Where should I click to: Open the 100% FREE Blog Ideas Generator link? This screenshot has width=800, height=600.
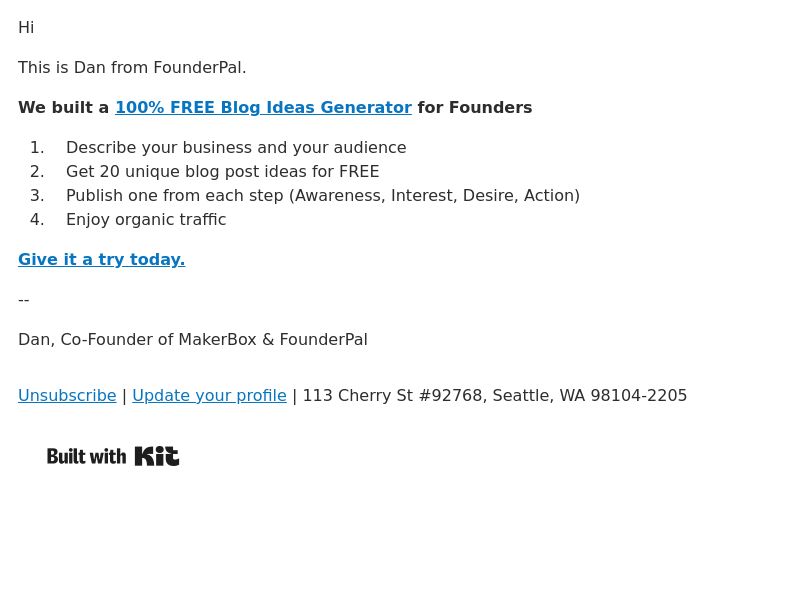pos(263,108)
